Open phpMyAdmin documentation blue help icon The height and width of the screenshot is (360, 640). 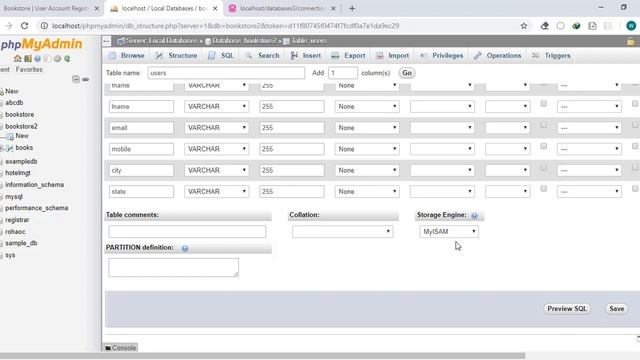pos(38,59)
